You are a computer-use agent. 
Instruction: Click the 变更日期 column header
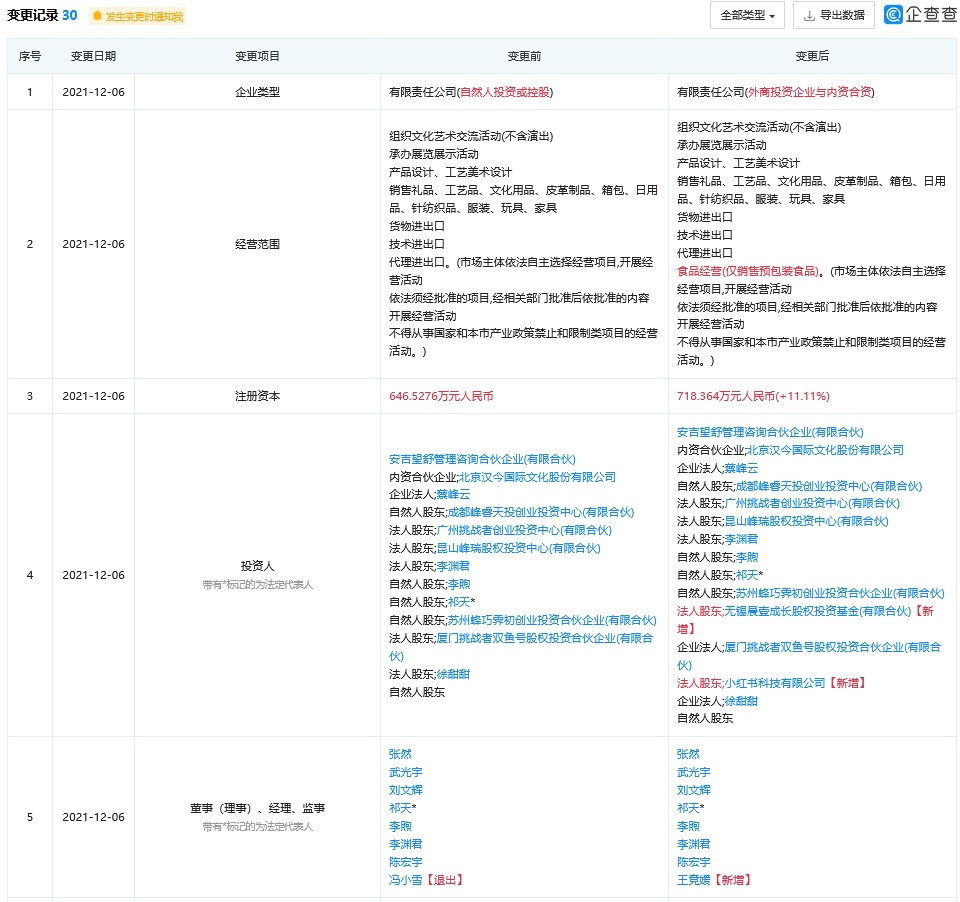[93, 57]
